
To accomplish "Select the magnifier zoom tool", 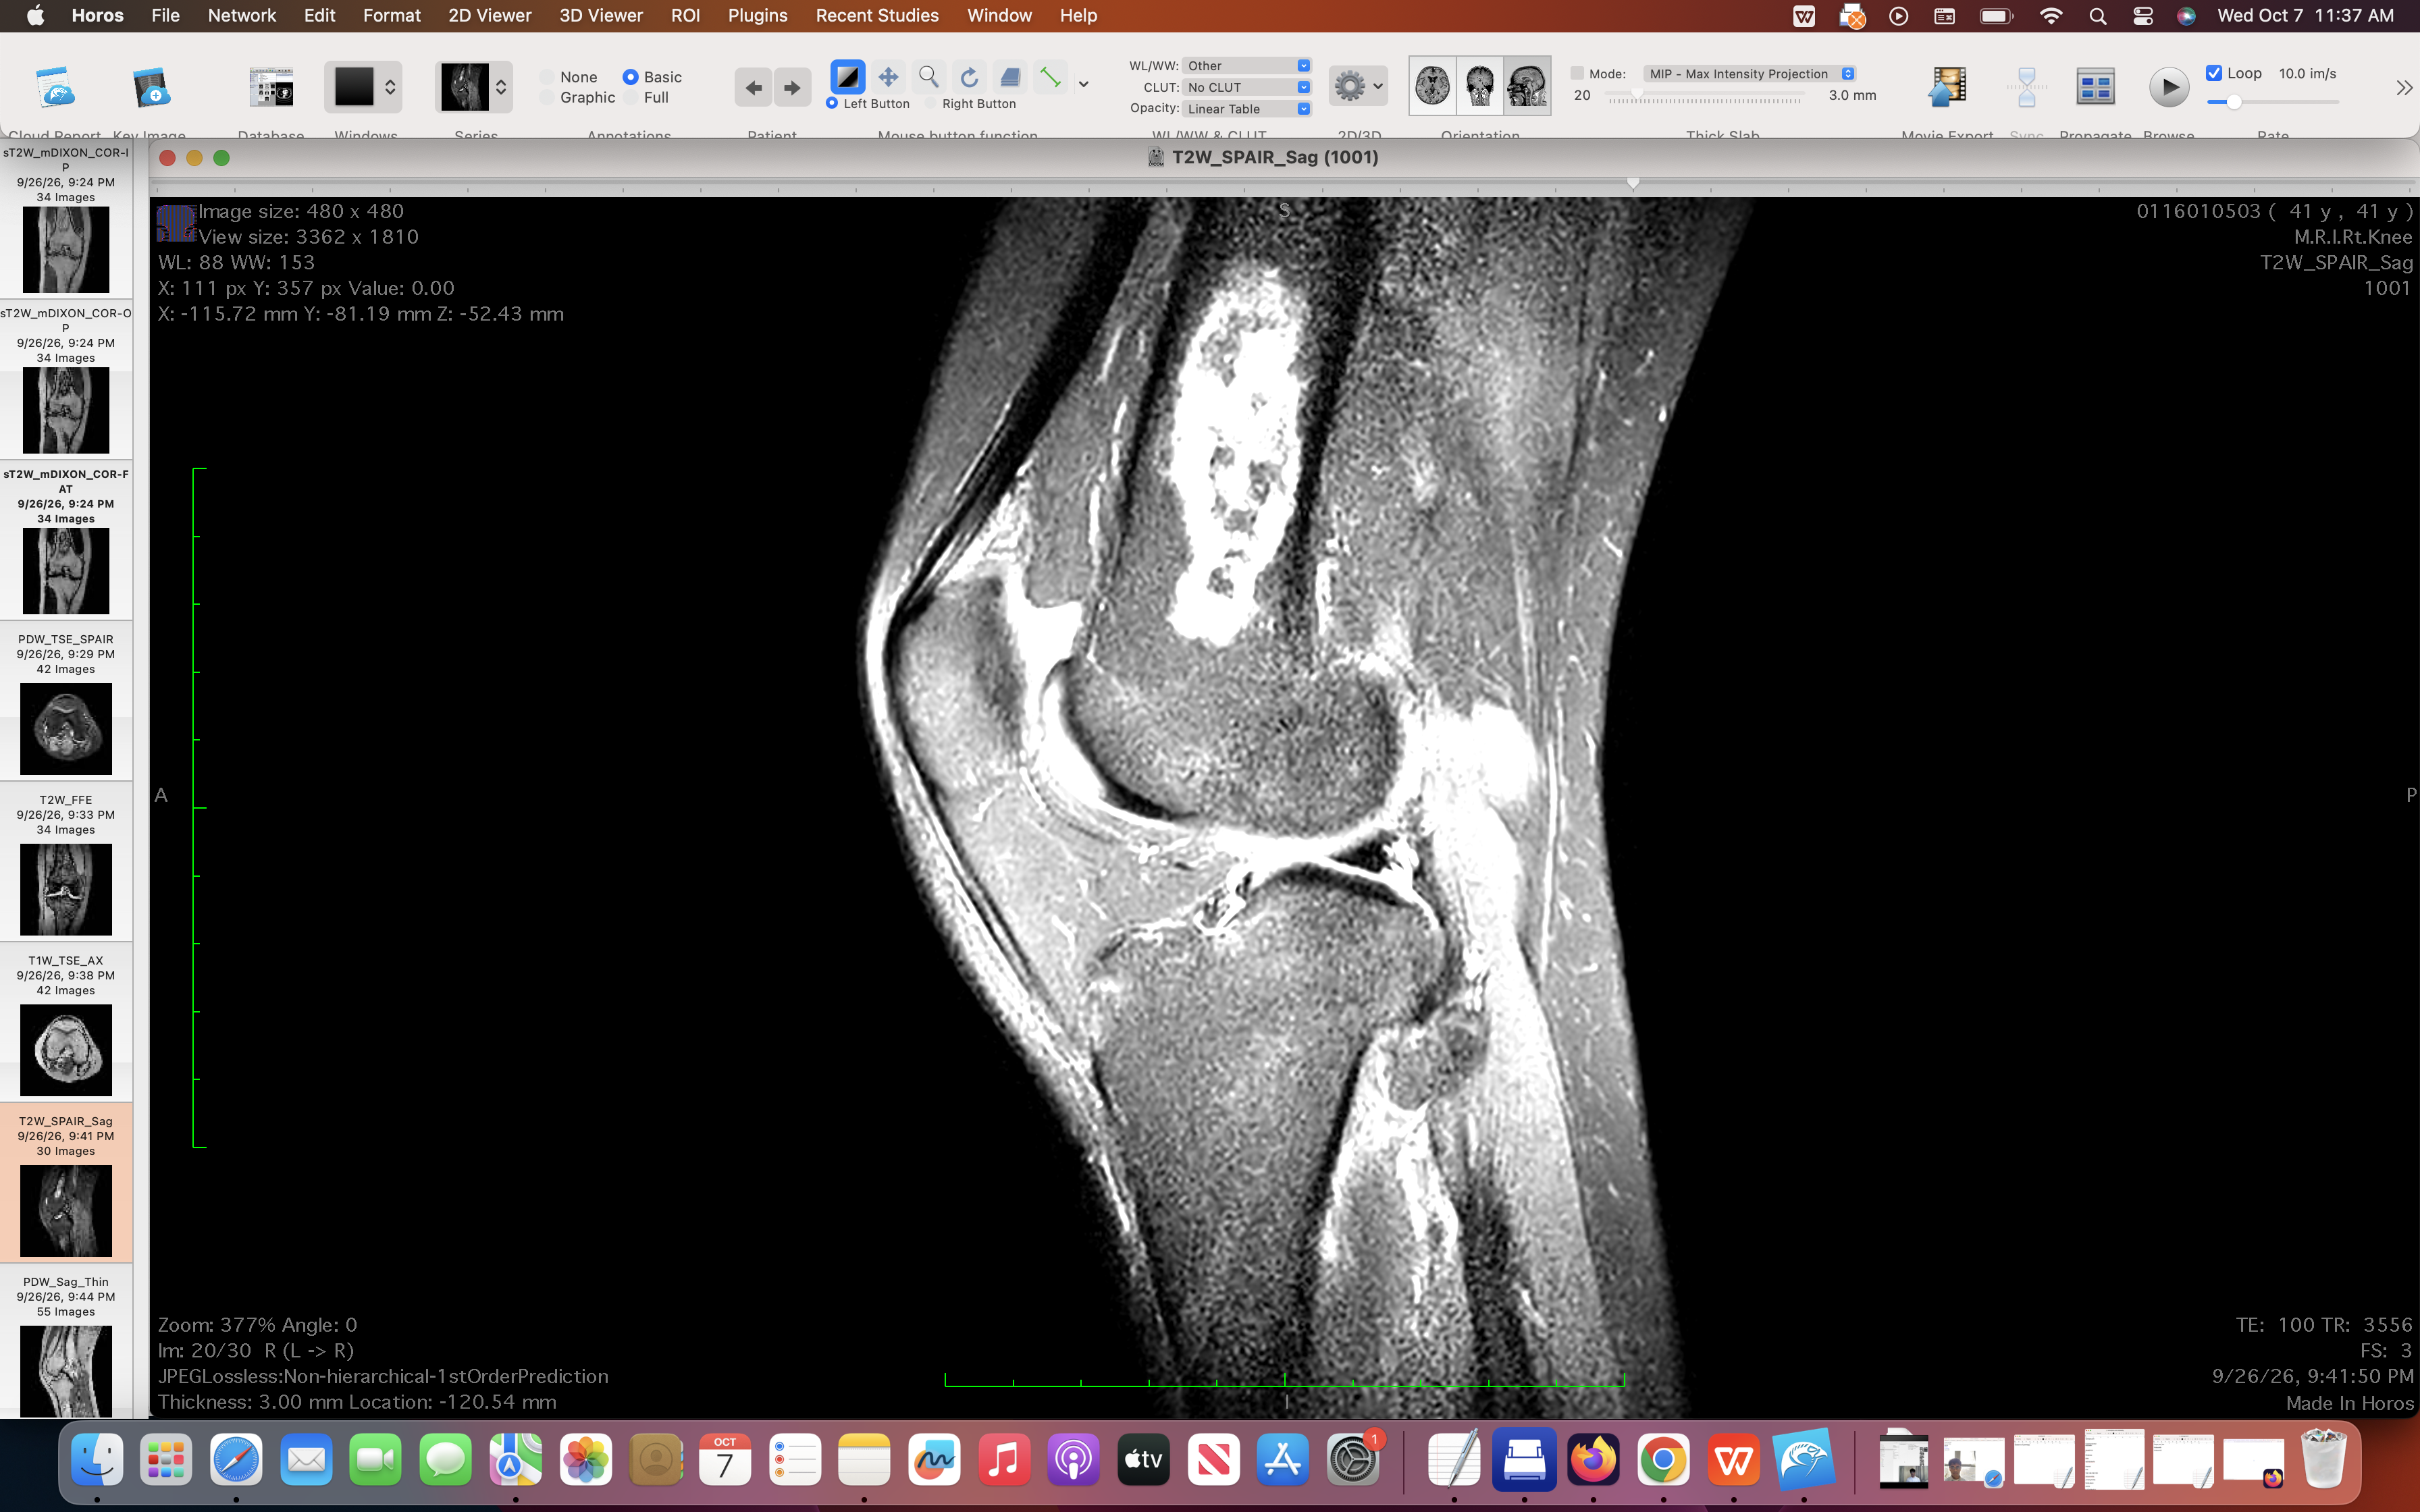I will pos(929,77).
